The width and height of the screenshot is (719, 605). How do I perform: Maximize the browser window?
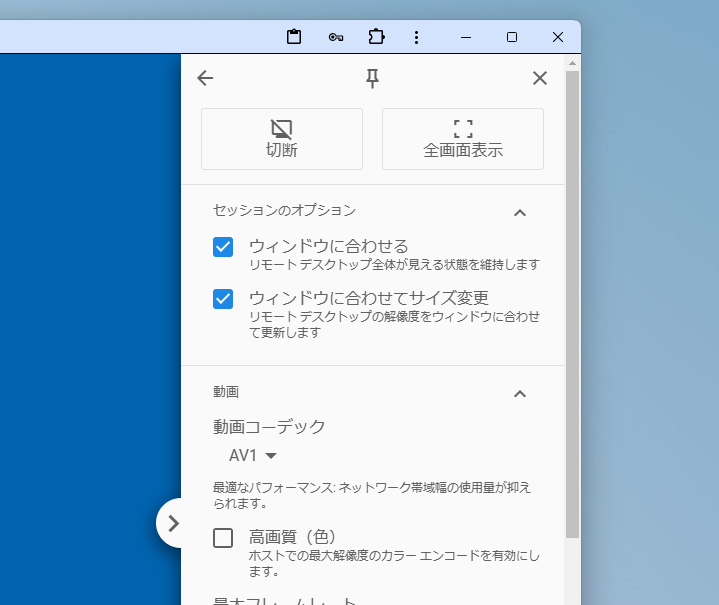pos(512,37)
